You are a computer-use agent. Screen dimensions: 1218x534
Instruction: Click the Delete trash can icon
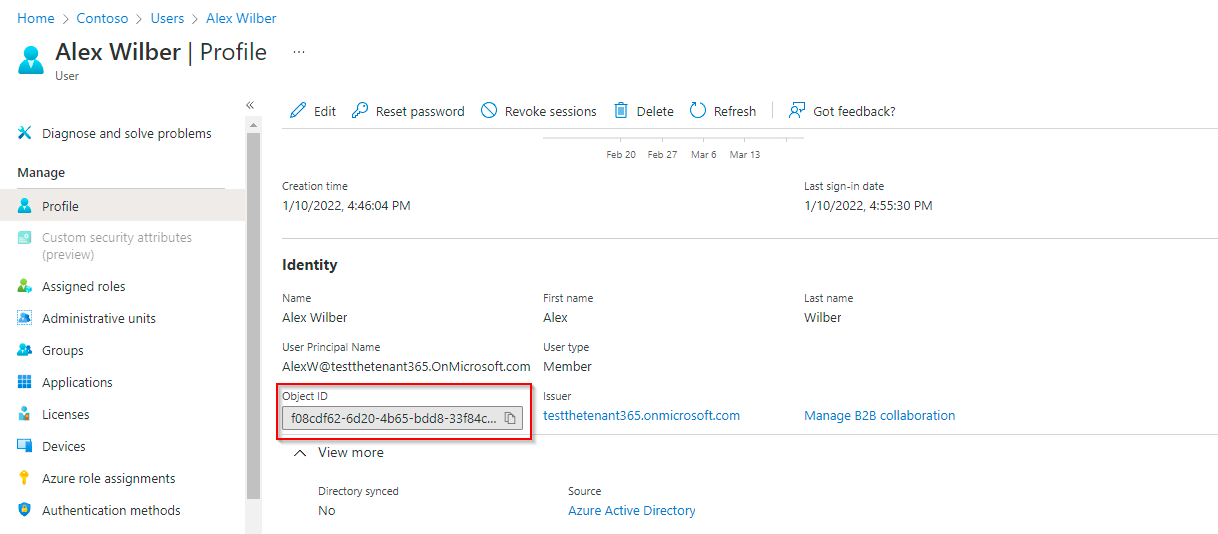coord(621,111)
